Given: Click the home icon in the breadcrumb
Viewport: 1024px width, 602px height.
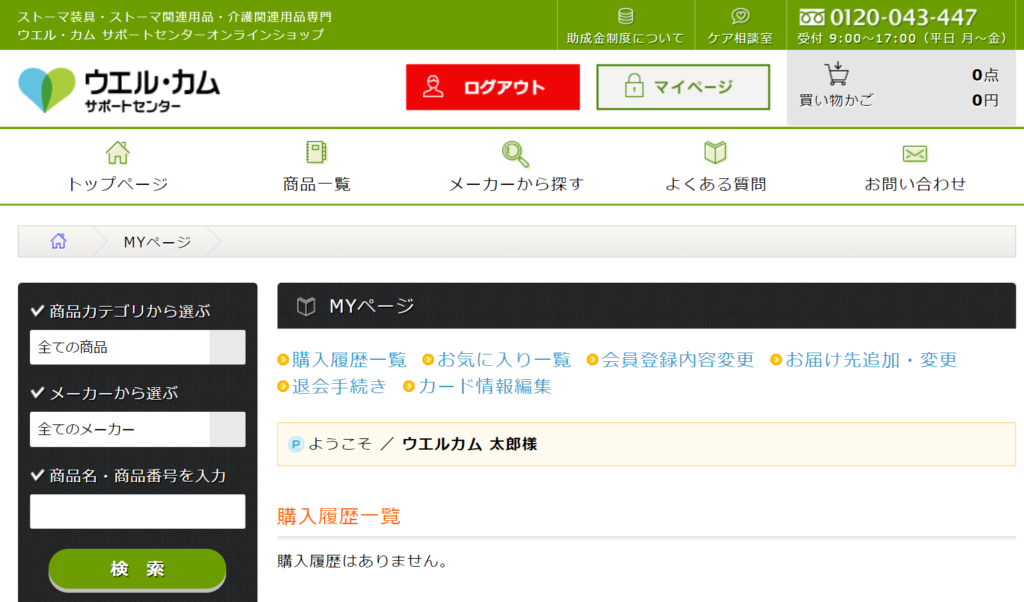Looking at the screenshot, I should coord(58,241).
